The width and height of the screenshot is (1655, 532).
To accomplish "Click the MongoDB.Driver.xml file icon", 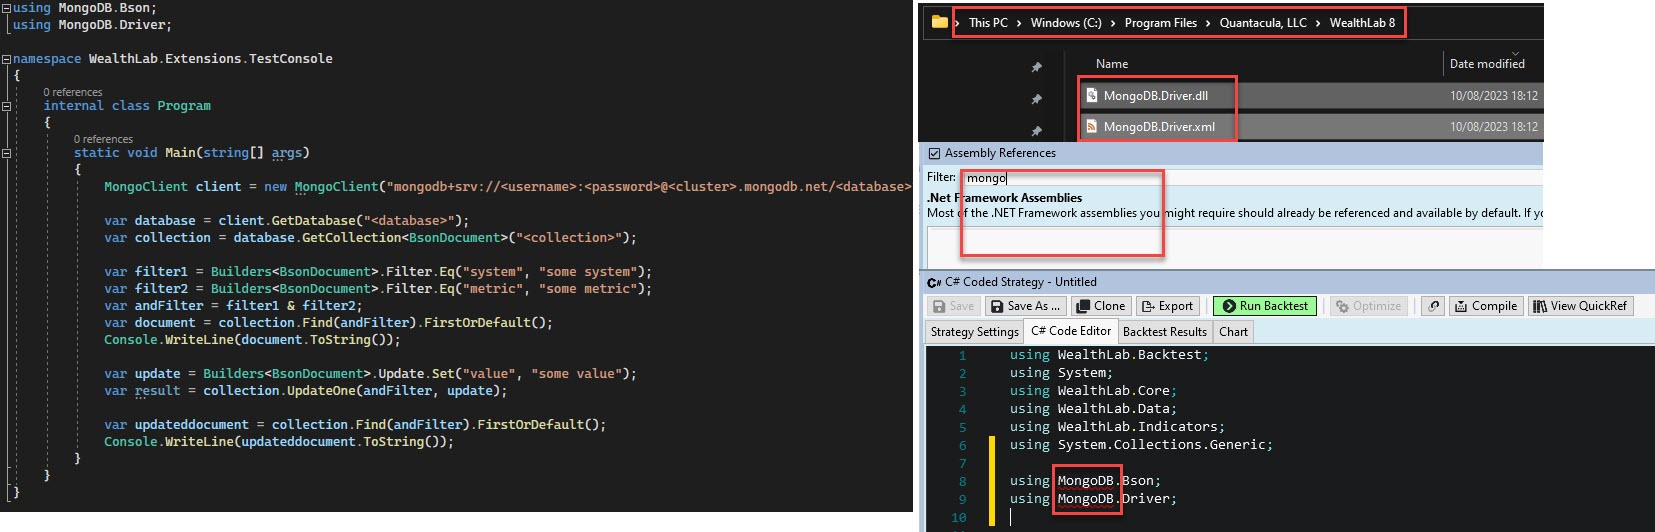I will coord(1092,127).
